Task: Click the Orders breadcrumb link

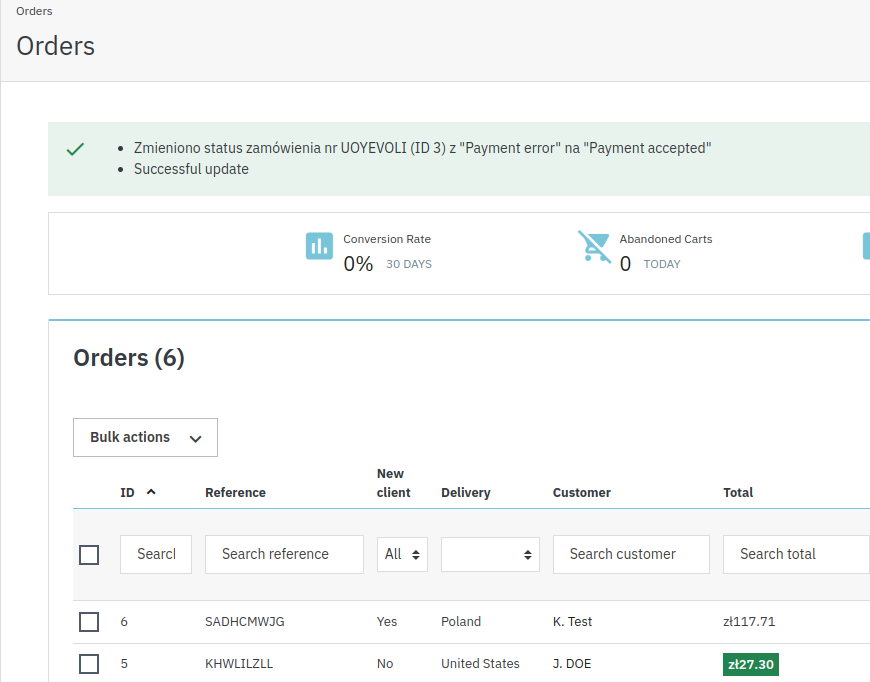Action: click(34, 11)
